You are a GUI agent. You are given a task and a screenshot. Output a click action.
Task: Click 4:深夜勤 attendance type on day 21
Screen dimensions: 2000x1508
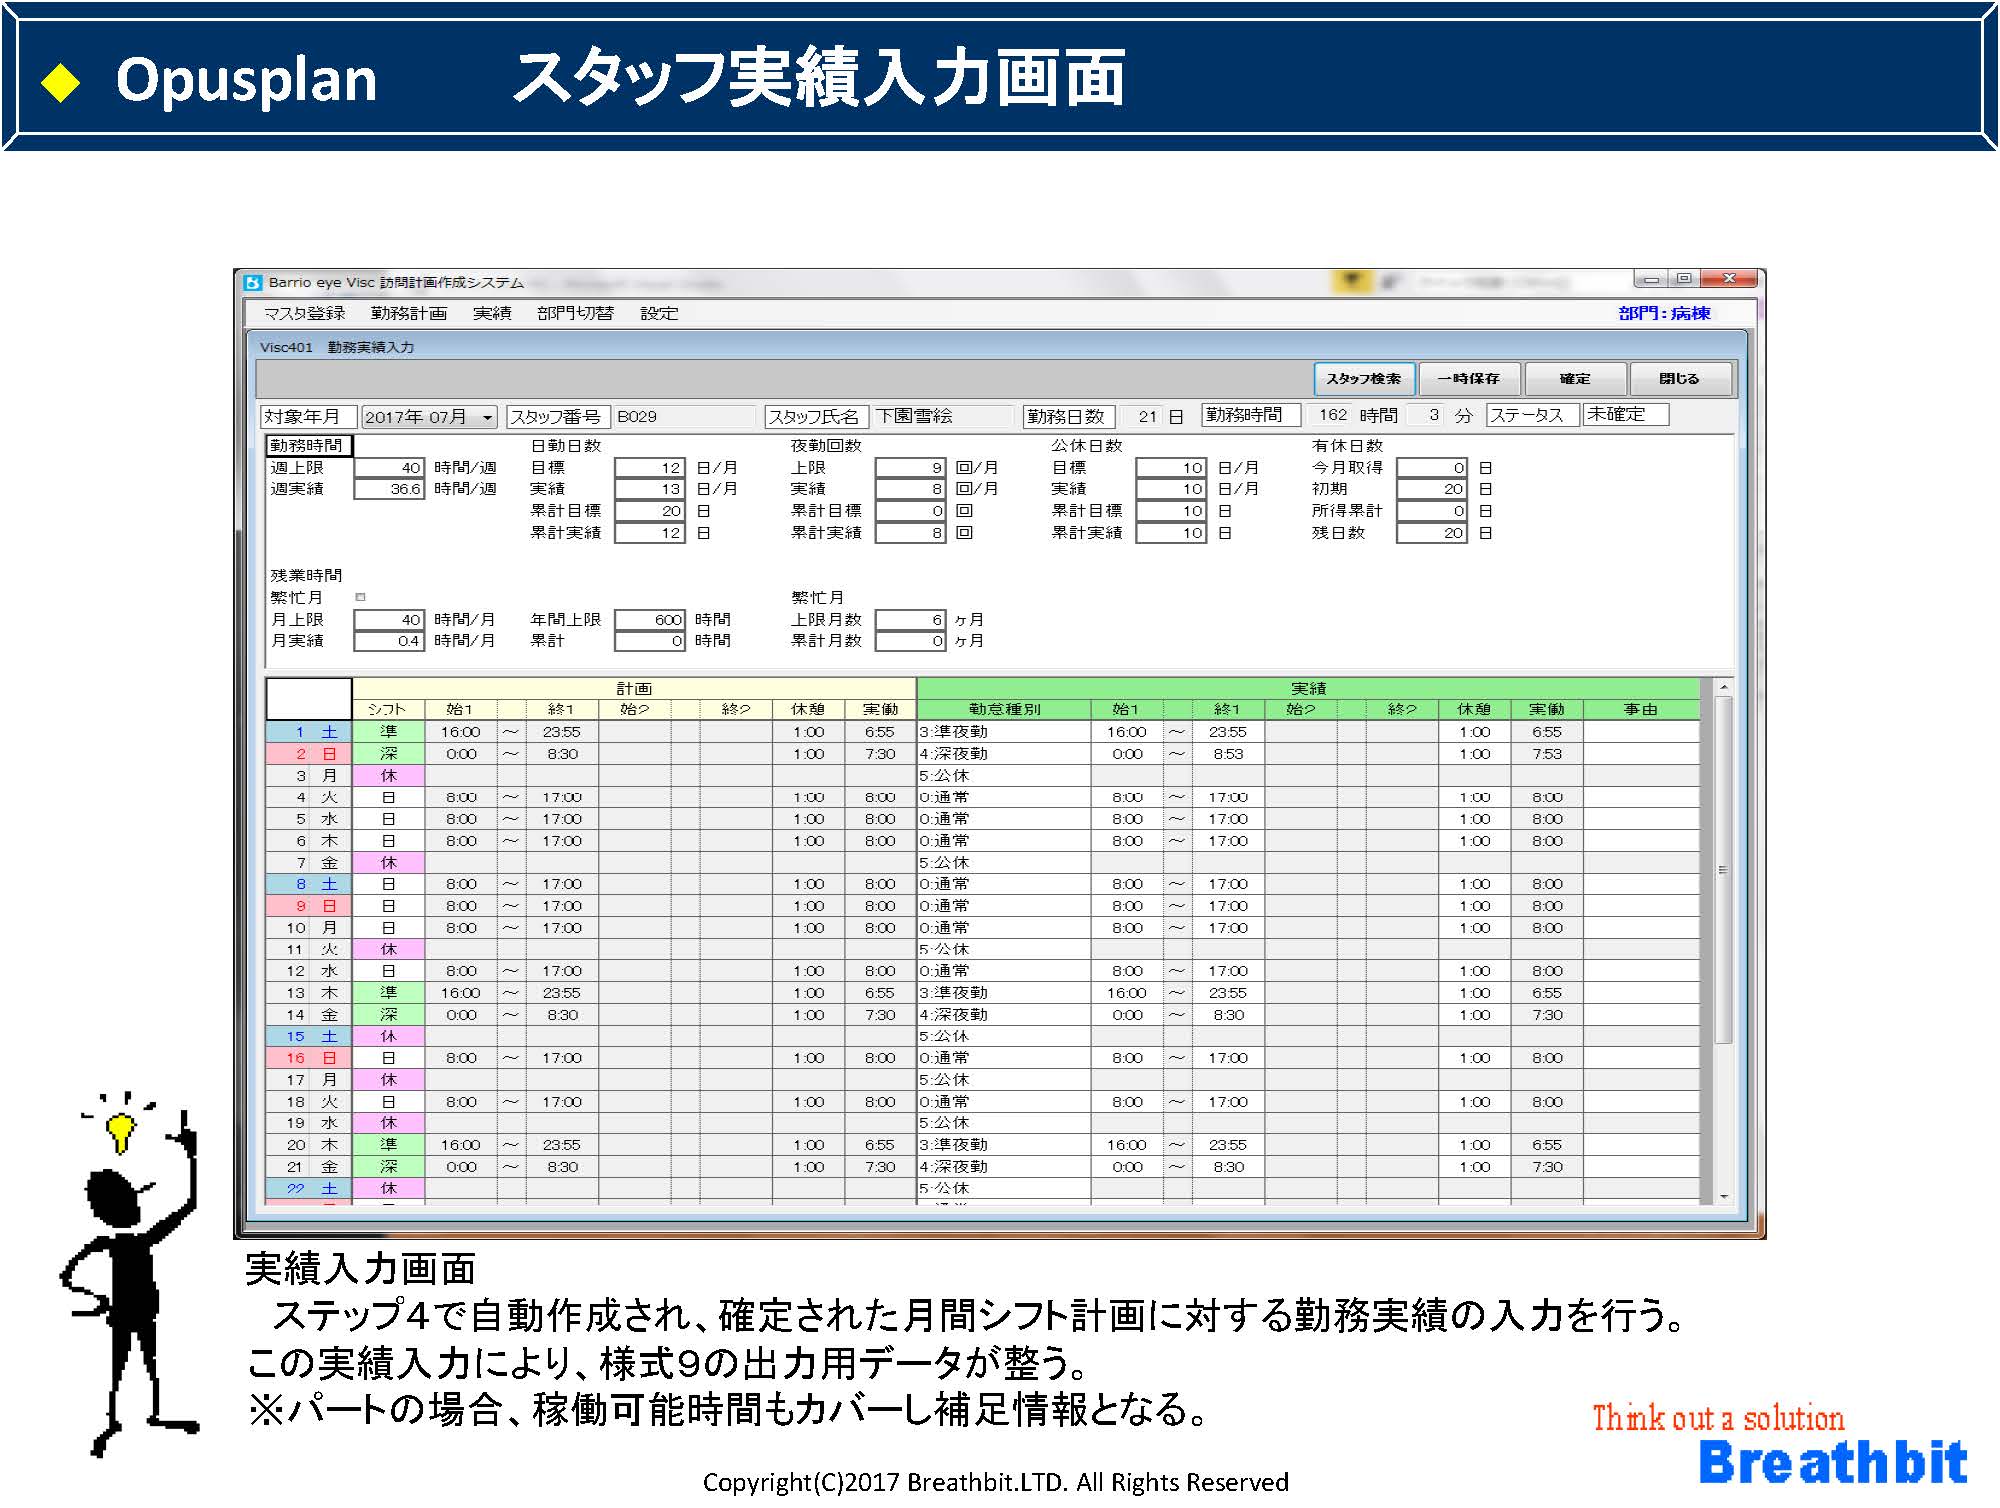click(x=1004, y=1167)
